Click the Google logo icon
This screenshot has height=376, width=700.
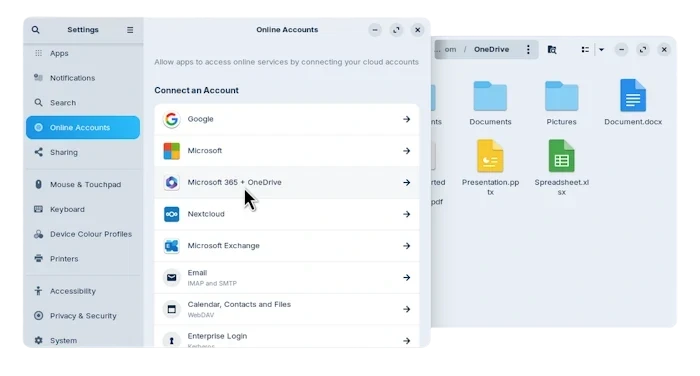(171, 119)
